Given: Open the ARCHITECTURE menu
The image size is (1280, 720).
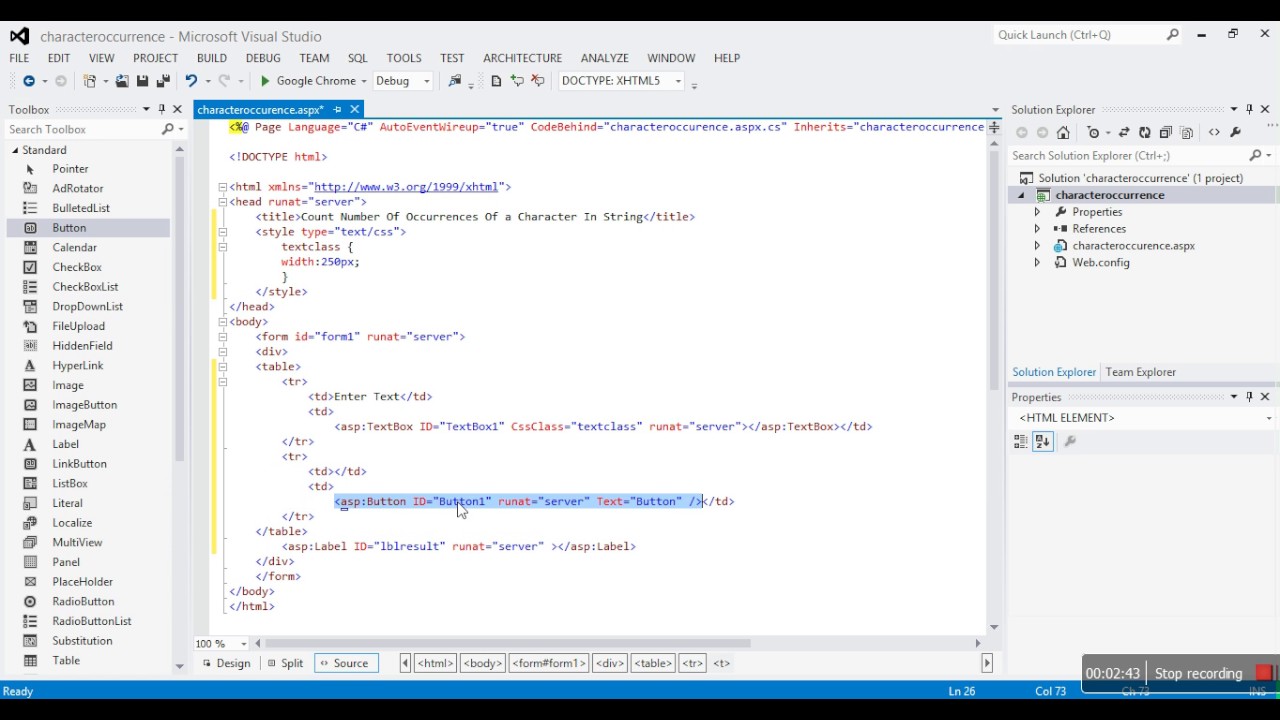Looking at the screenshot, I should coord(522,58).
